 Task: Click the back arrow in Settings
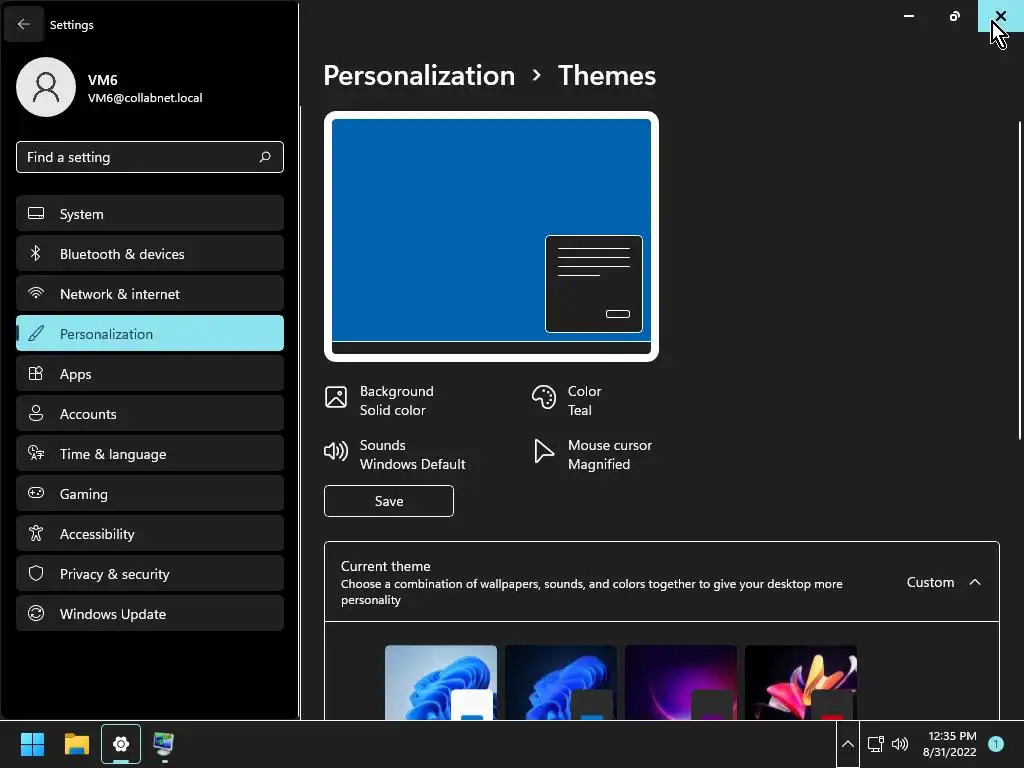click(24, 24)
